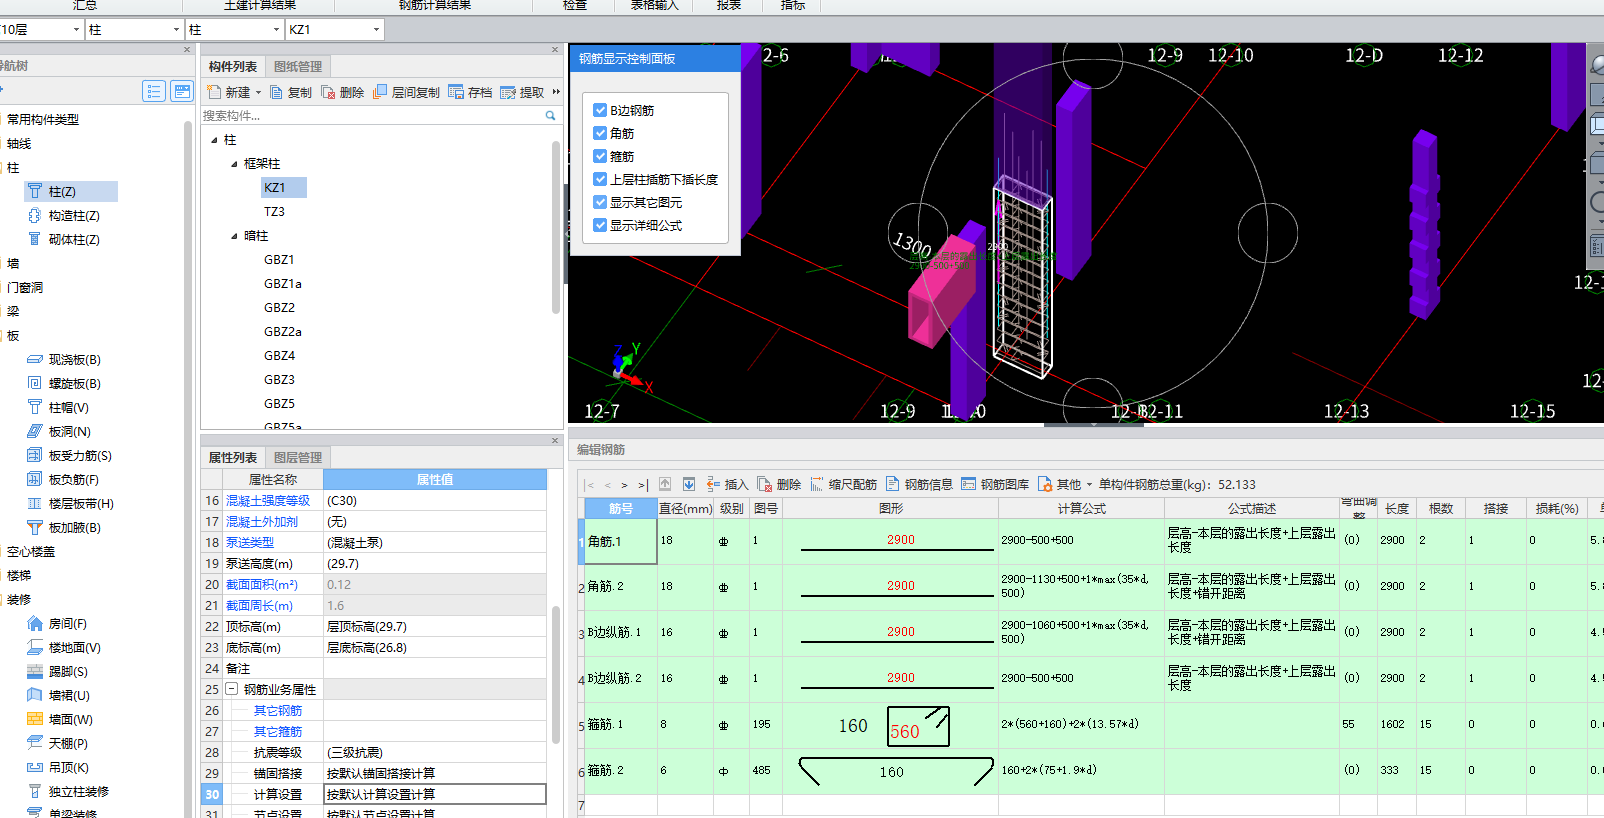Click 插入 (insert) rebar row icon
Image resolution: width=1604 pixels, height=818 pixels.
coord(714,484)
